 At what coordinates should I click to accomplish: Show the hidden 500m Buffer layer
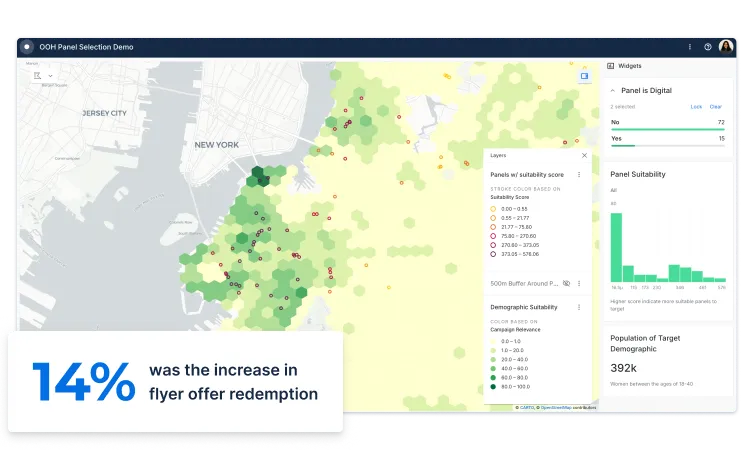pyautogui.click(x=566, y=283)
